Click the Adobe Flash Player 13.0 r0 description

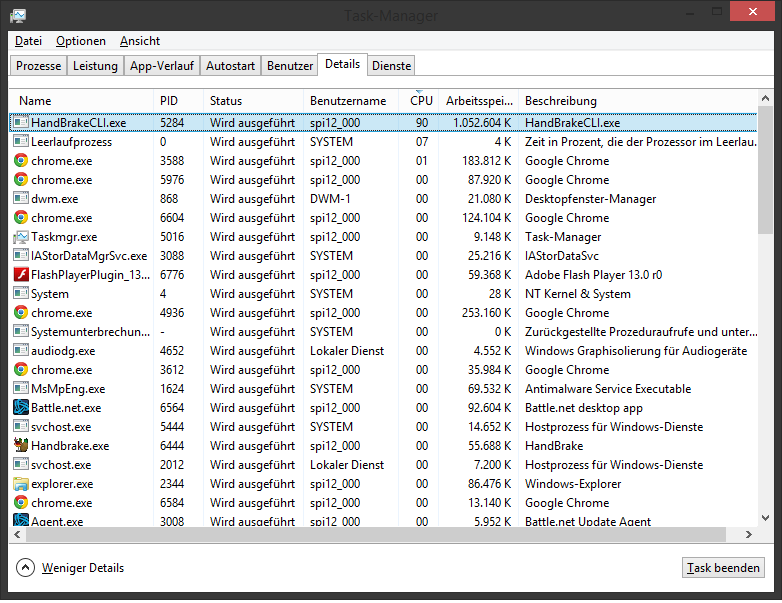click(x=593, y=275)
